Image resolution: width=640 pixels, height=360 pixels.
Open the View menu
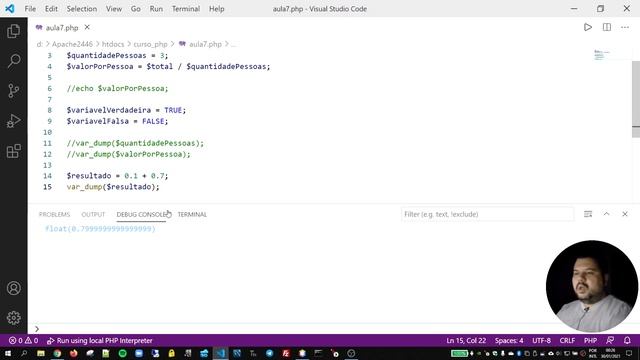tap(113, 9)
